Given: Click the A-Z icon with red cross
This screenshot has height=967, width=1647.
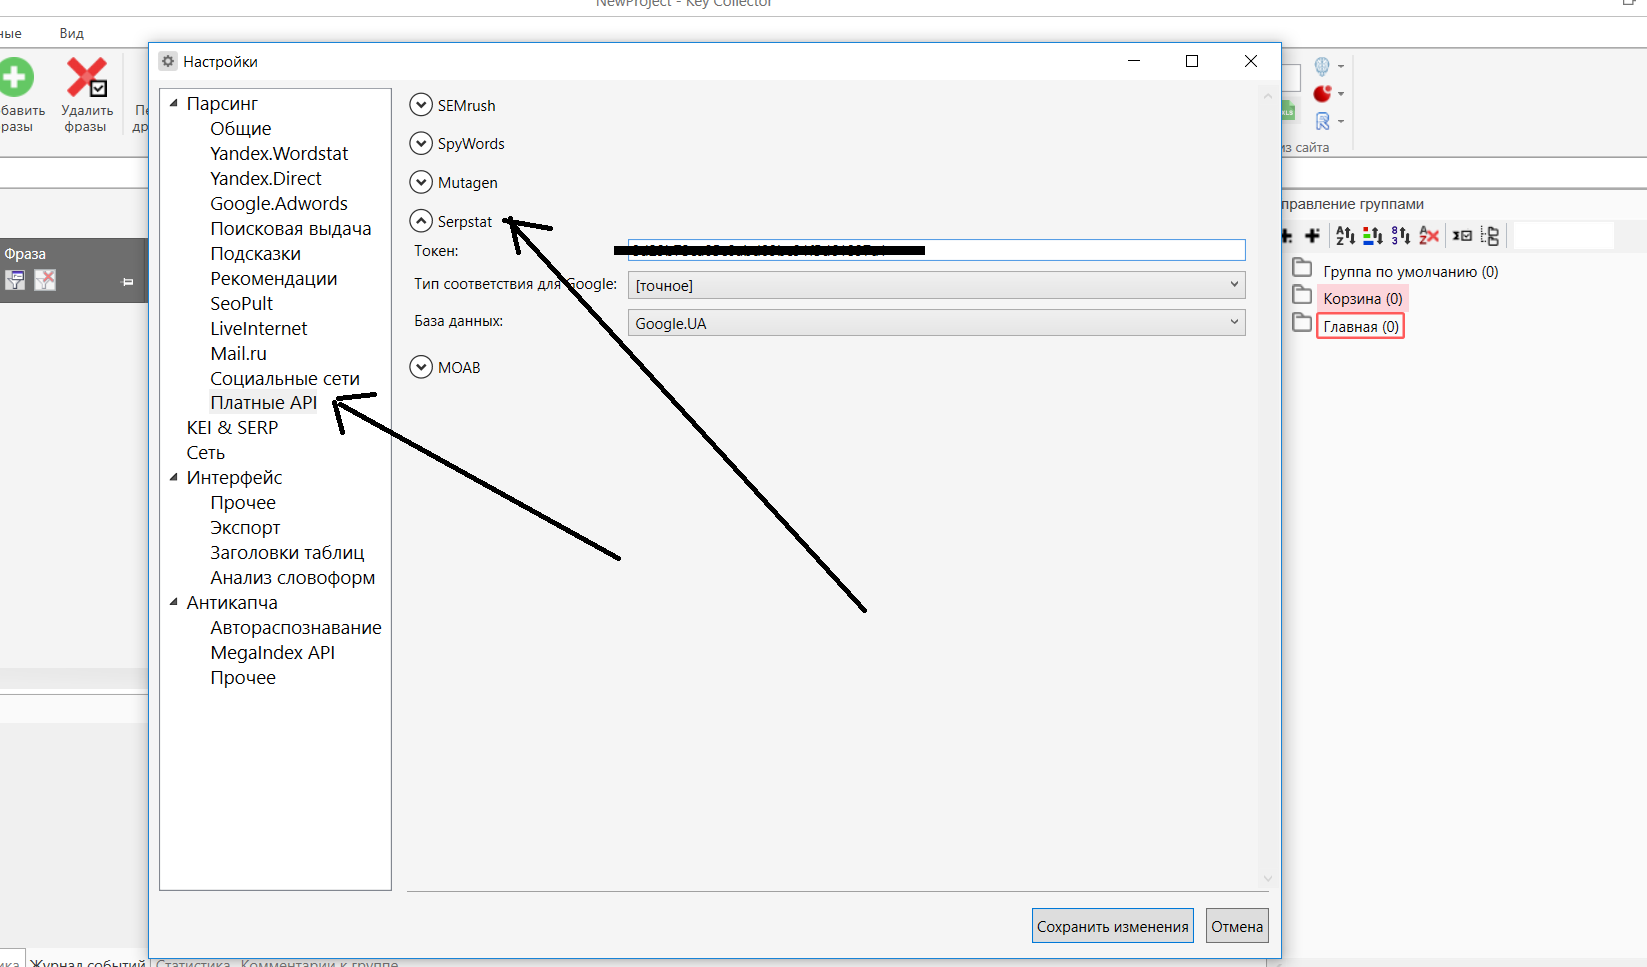Looking at the screenshot, I should (x=1429, y=236).
